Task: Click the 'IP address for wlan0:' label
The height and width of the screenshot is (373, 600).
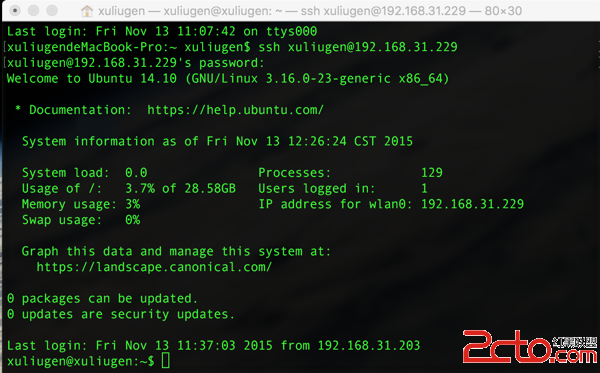Action: [335, 204]
